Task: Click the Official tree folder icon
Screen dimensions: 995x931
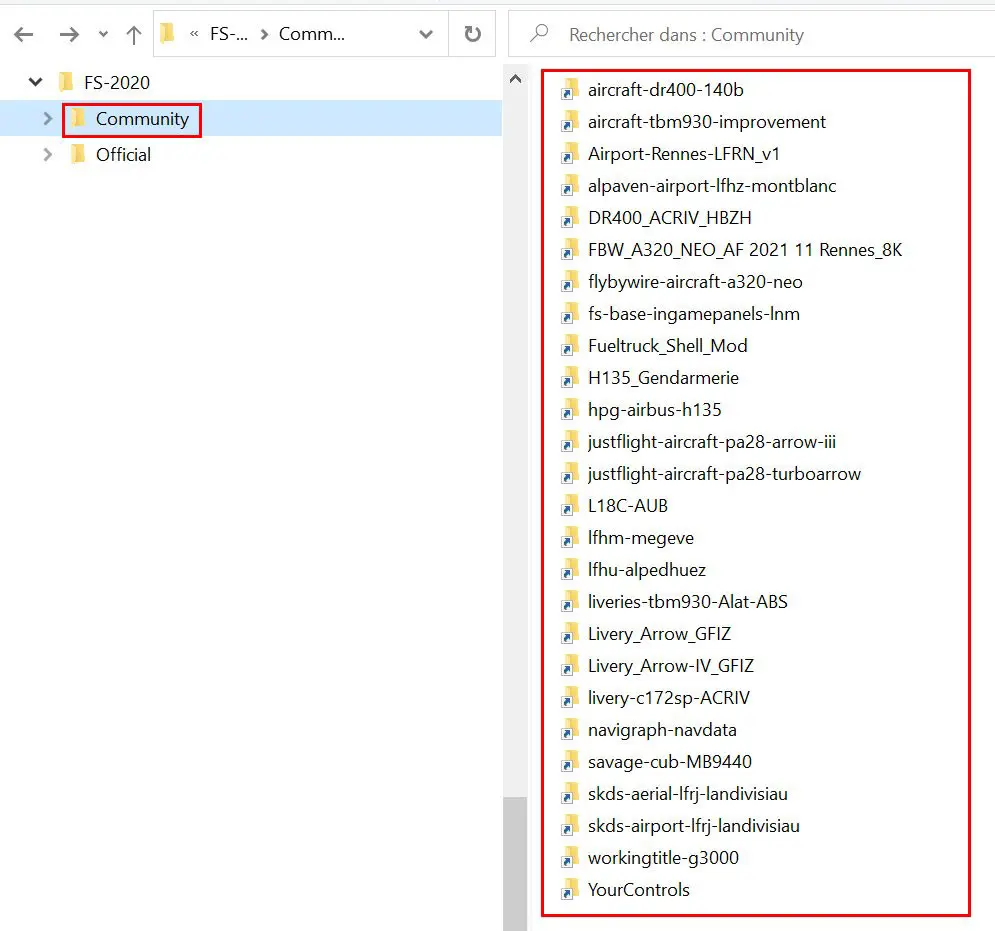Action: coord(77,153)
